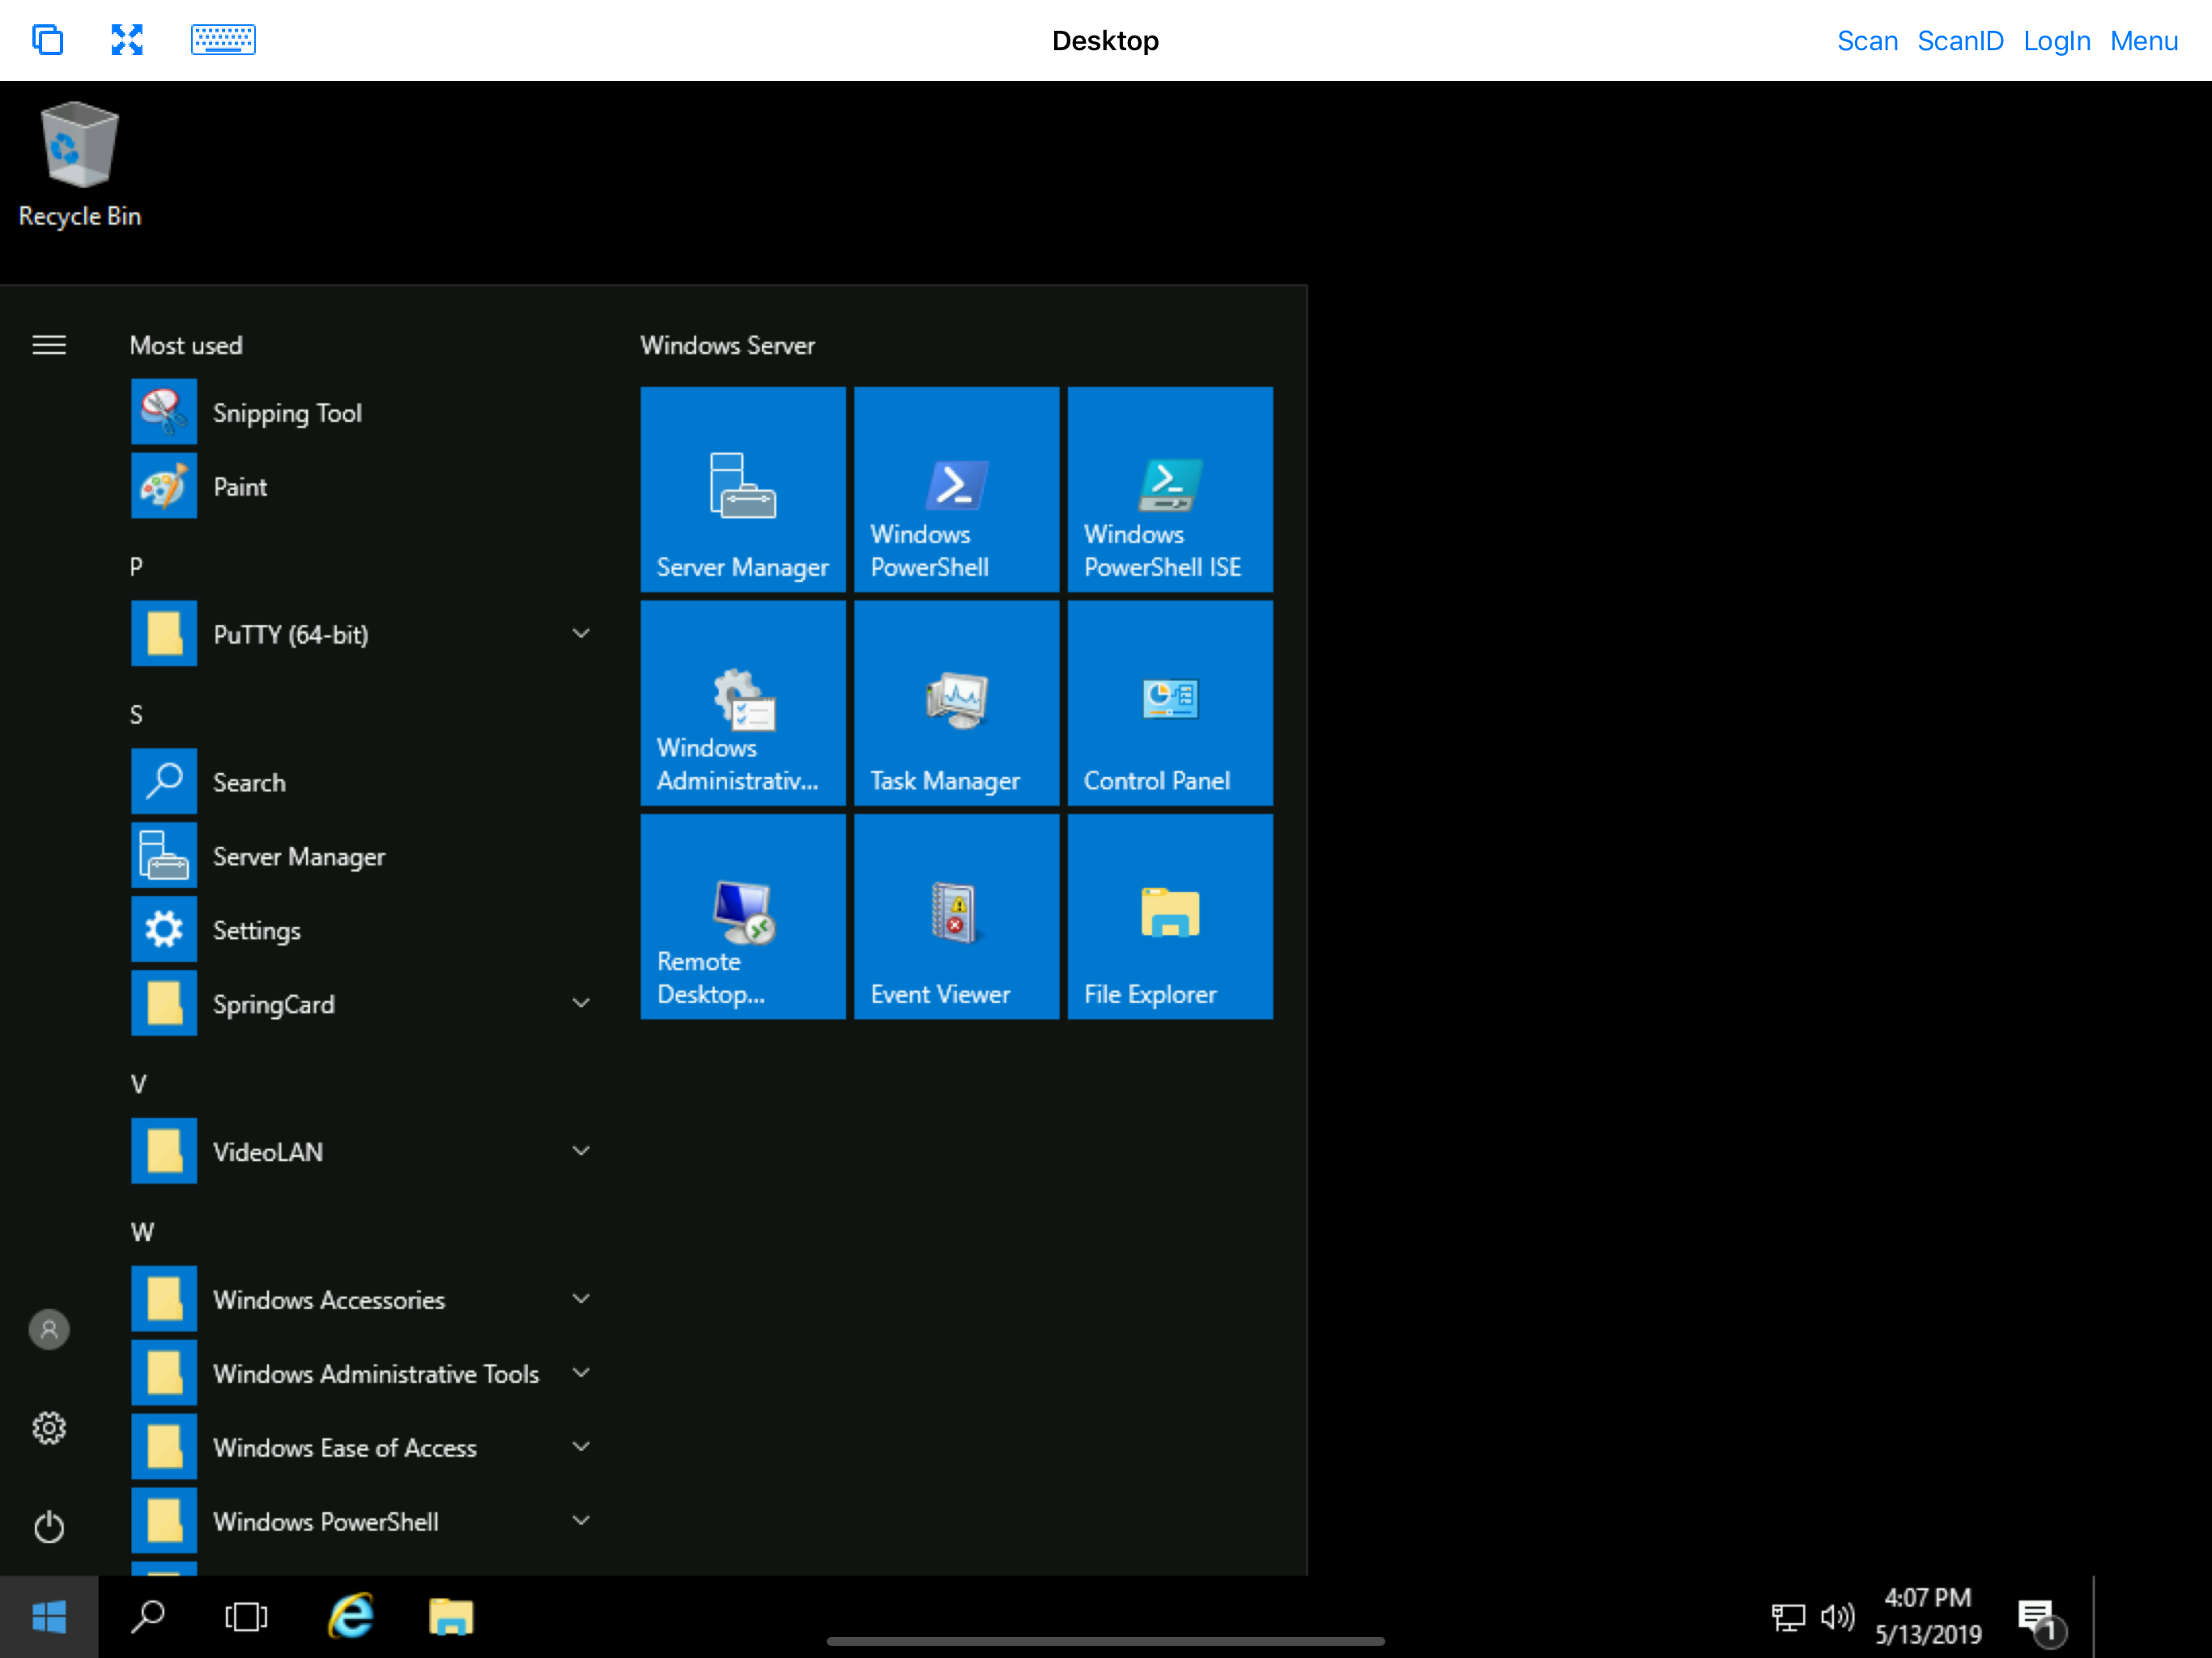Click the fullscreen arrows icon in the top bar
2212x1658 pixels.
[127, 40]
